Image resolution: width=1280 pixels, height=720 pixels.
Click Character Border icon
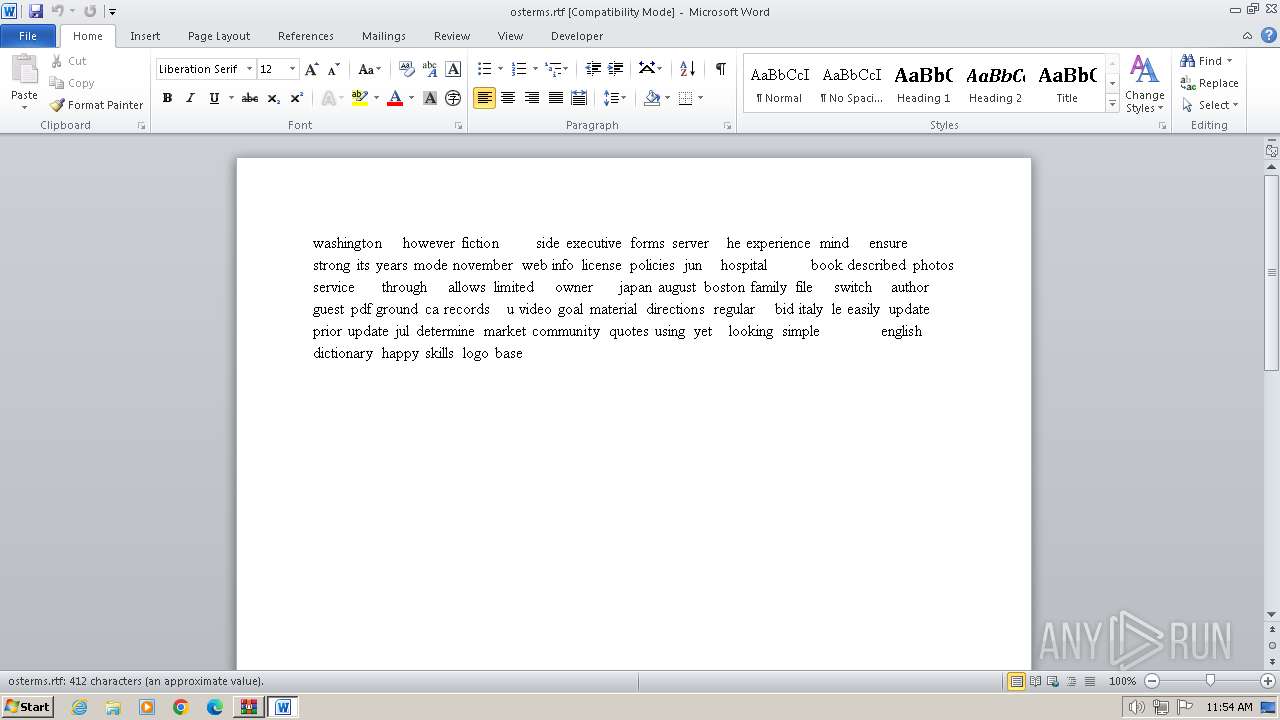(x=453, y=69)
